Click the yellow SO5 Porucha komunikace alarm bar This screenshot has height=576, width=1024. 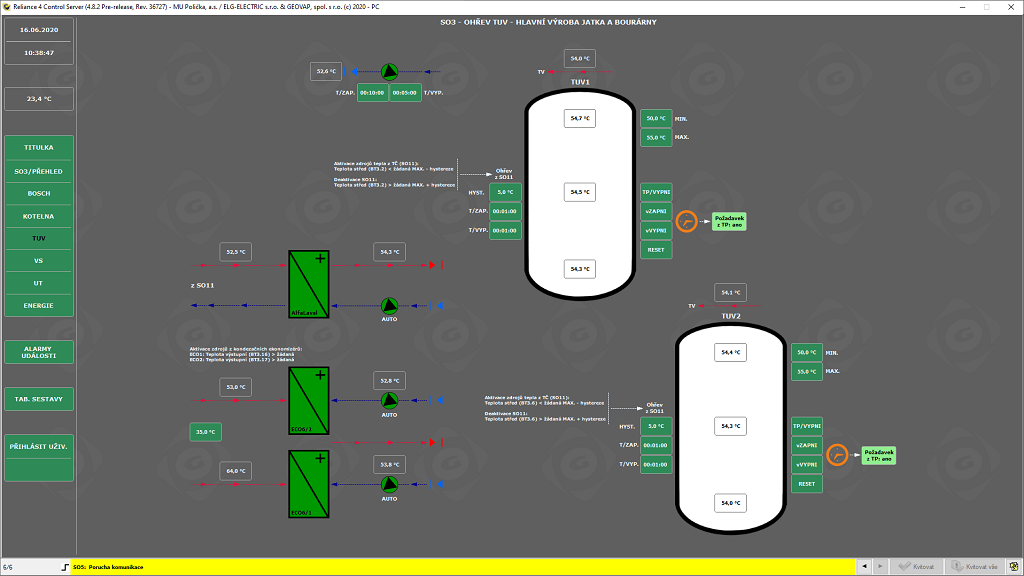[450, 567]
